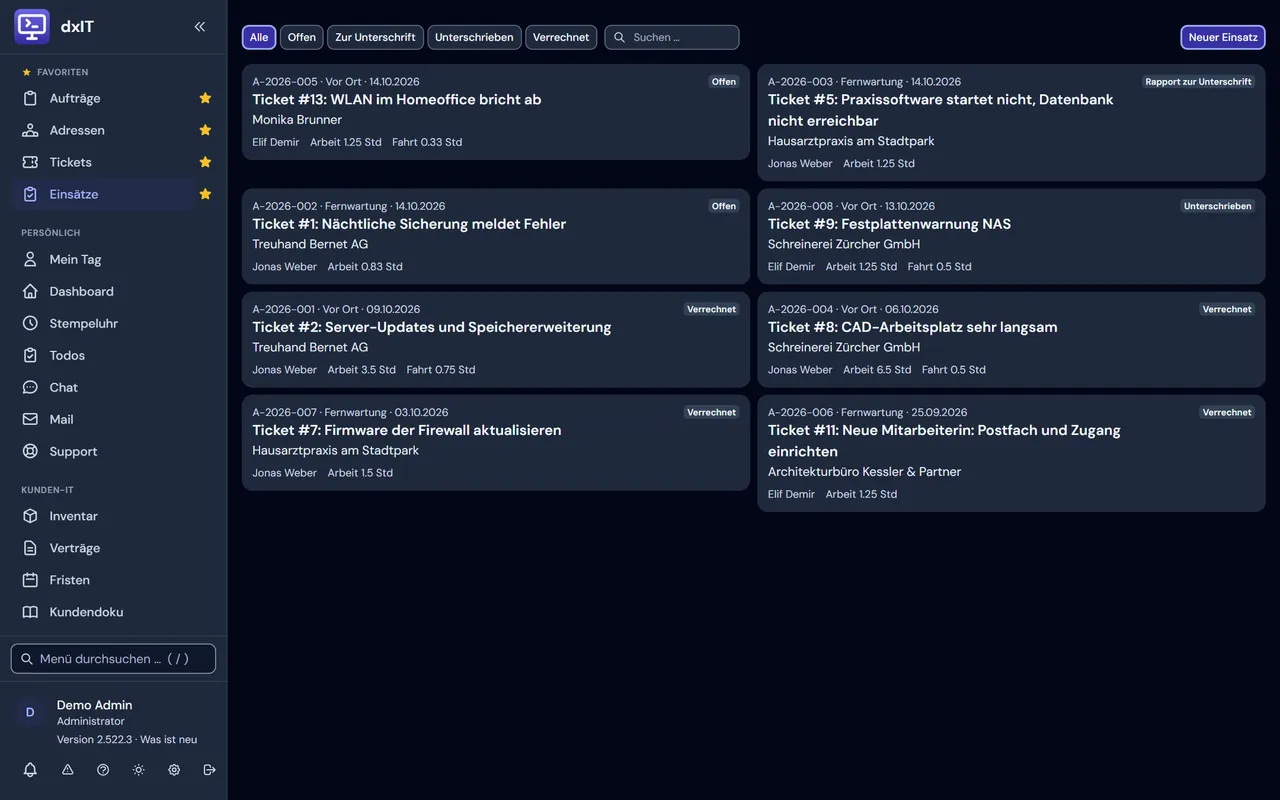
Task: Click the Menü durchsuchen search box
Action: (x=113, y=659)
